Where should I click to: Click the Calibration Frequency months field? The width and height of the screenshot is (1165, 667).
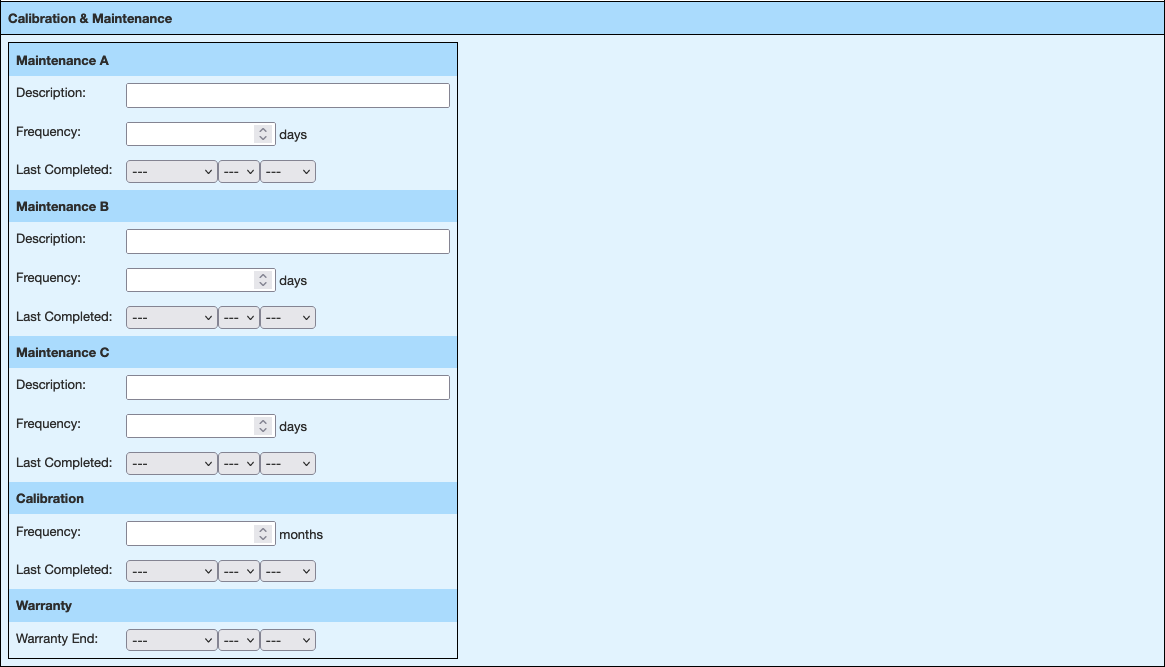(x=190, y=534)
